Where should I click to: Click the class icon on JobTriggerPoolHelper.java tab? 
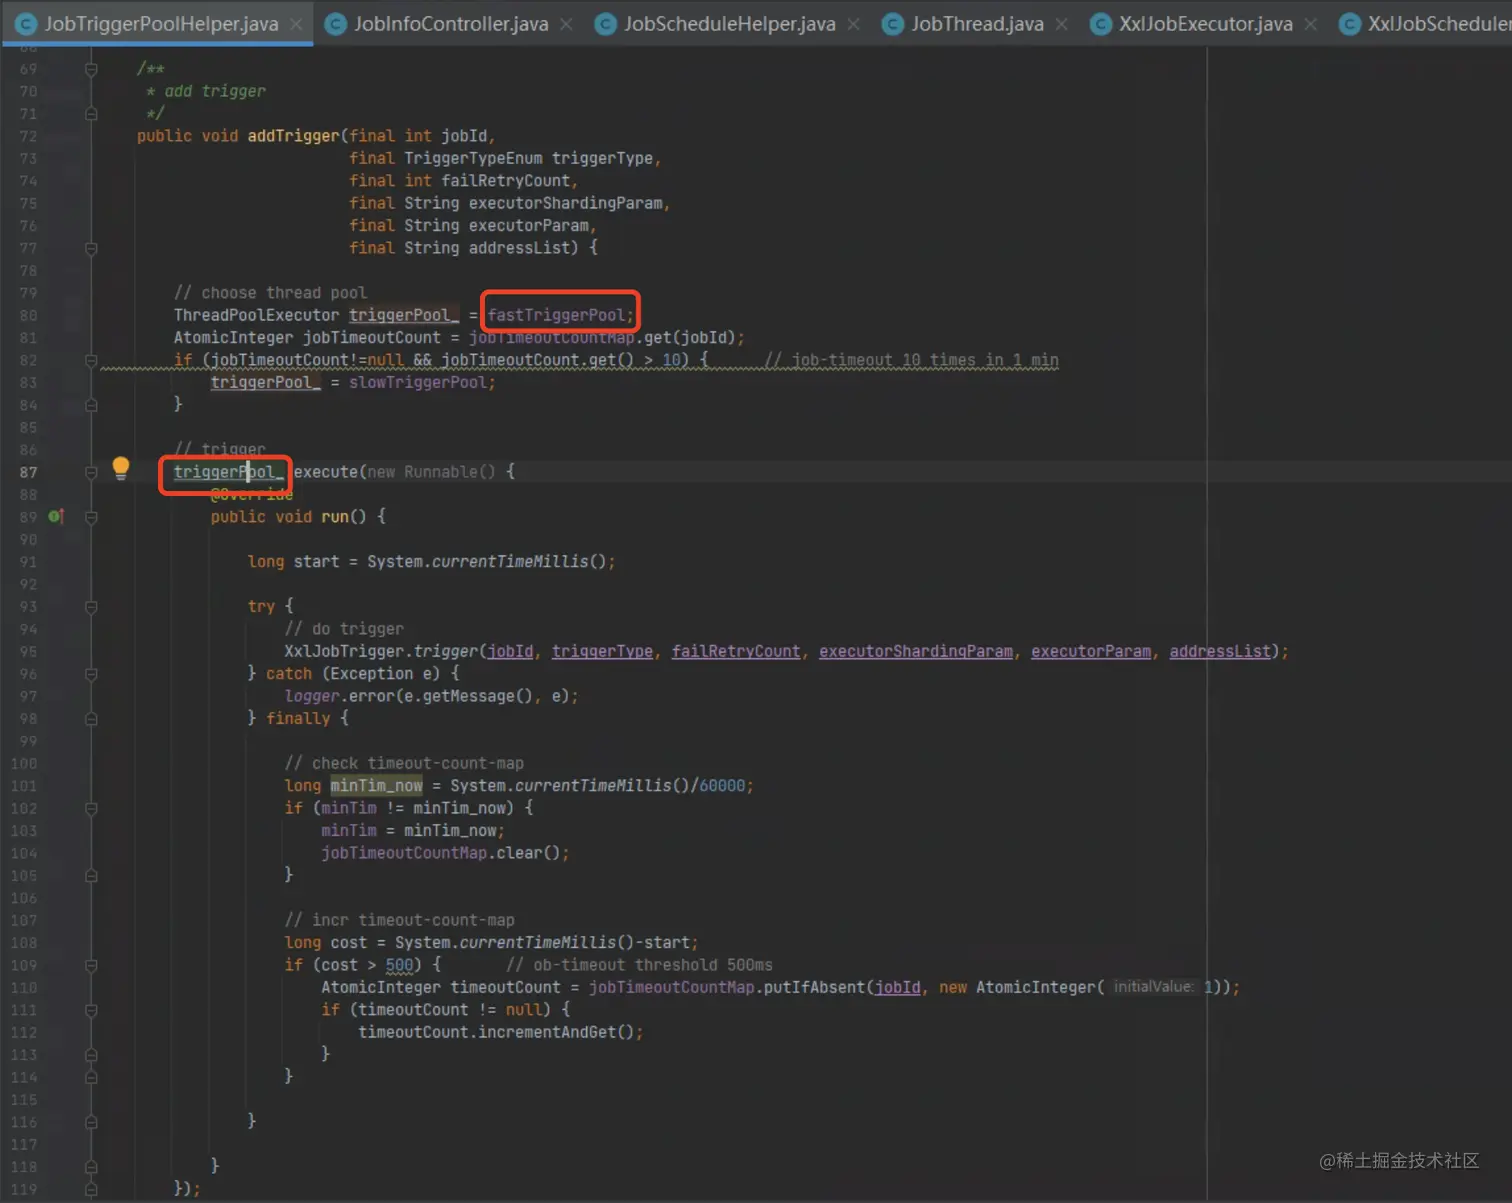(x=26, y=24)
